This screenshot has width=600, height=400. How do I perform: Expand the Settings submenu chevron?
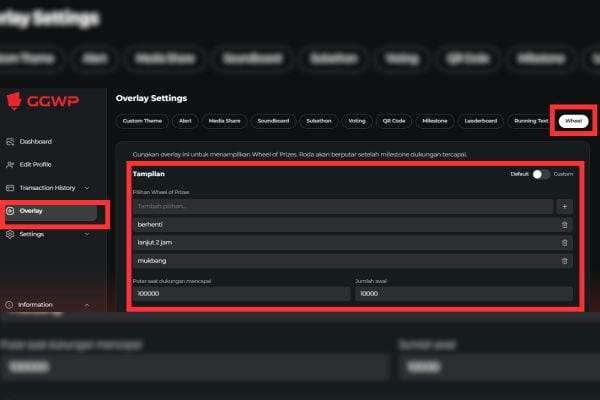[x=87, y=234]
